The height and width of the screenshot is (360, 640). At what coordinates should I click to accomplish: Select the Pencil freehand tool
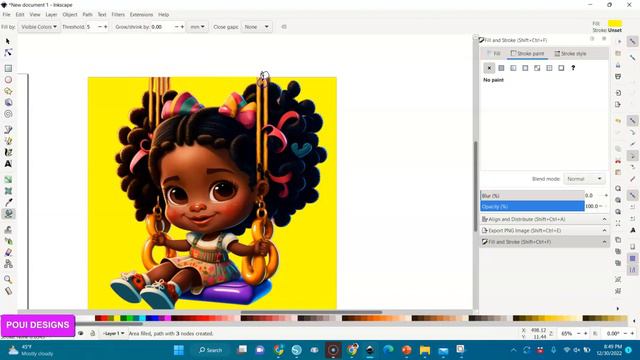8,141
